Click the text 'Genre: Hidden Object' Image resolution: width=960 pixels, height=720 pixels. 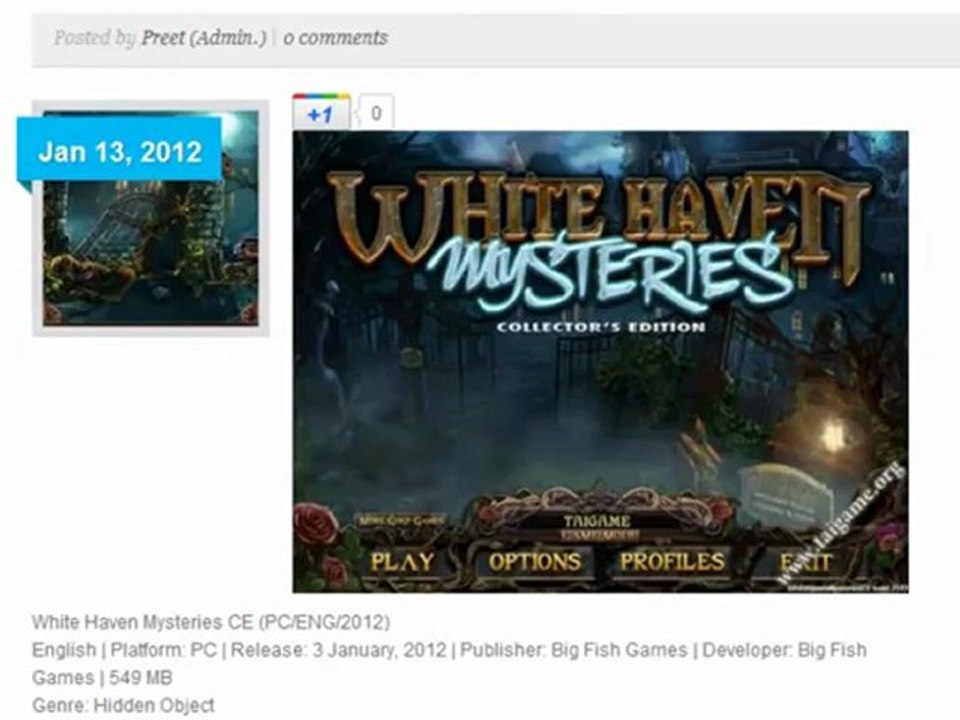(x=123, y=705)
